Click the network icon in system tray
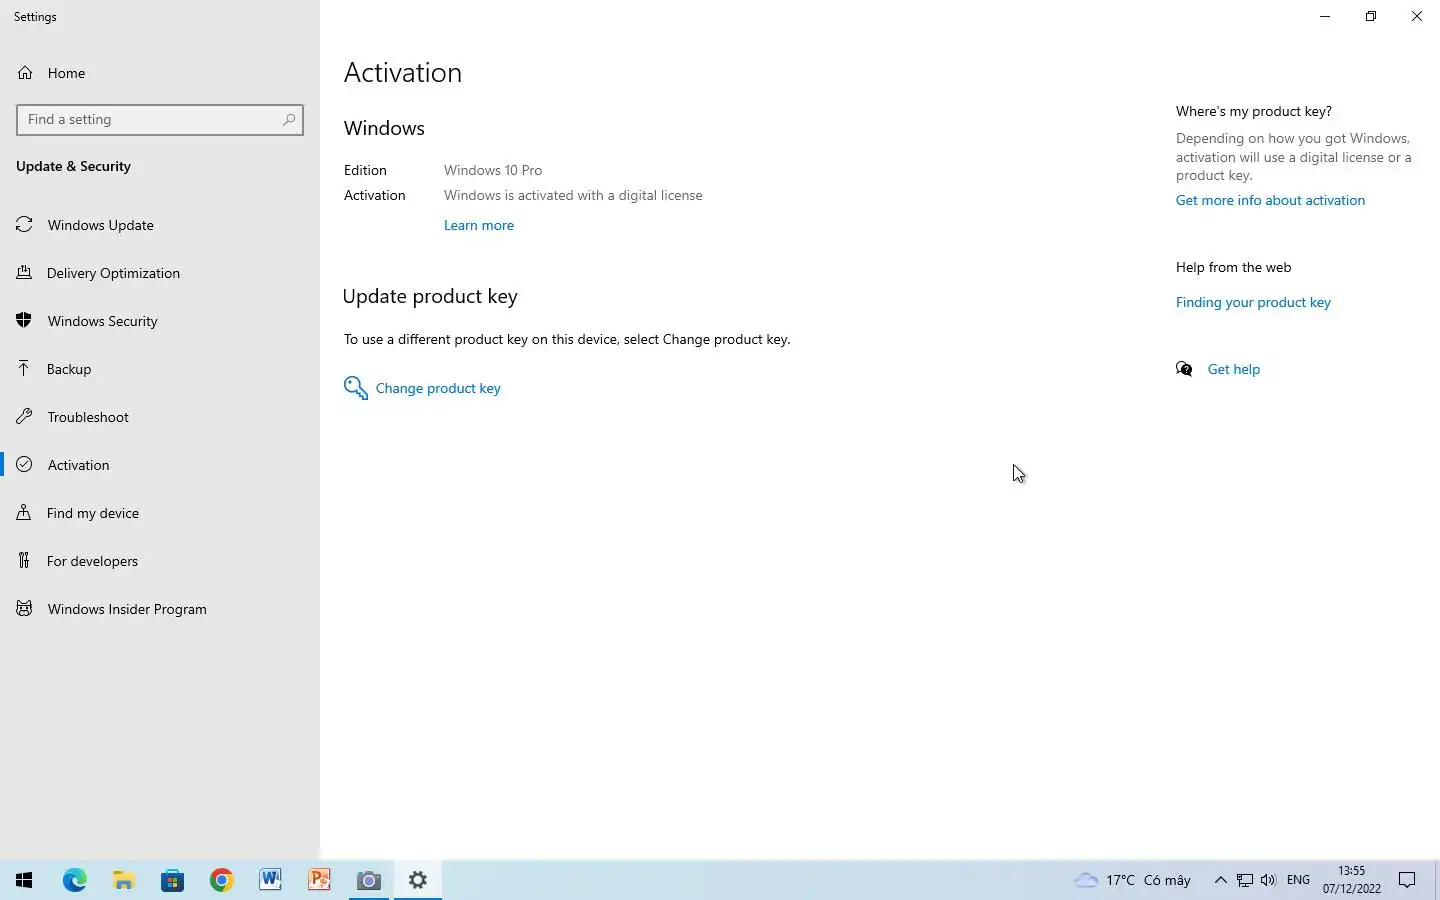The width and height of the screenshot is (1440, 900). coord(1245,880)
